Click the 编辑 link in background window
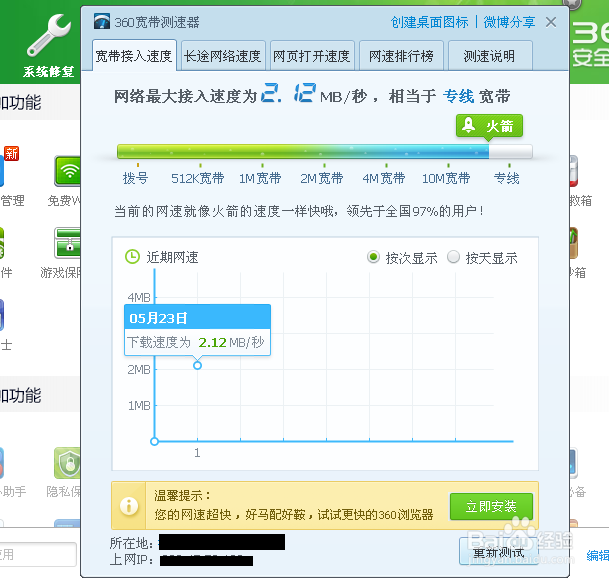The height and width of the screenshot is (581, 609). click(x=598, y=555)
